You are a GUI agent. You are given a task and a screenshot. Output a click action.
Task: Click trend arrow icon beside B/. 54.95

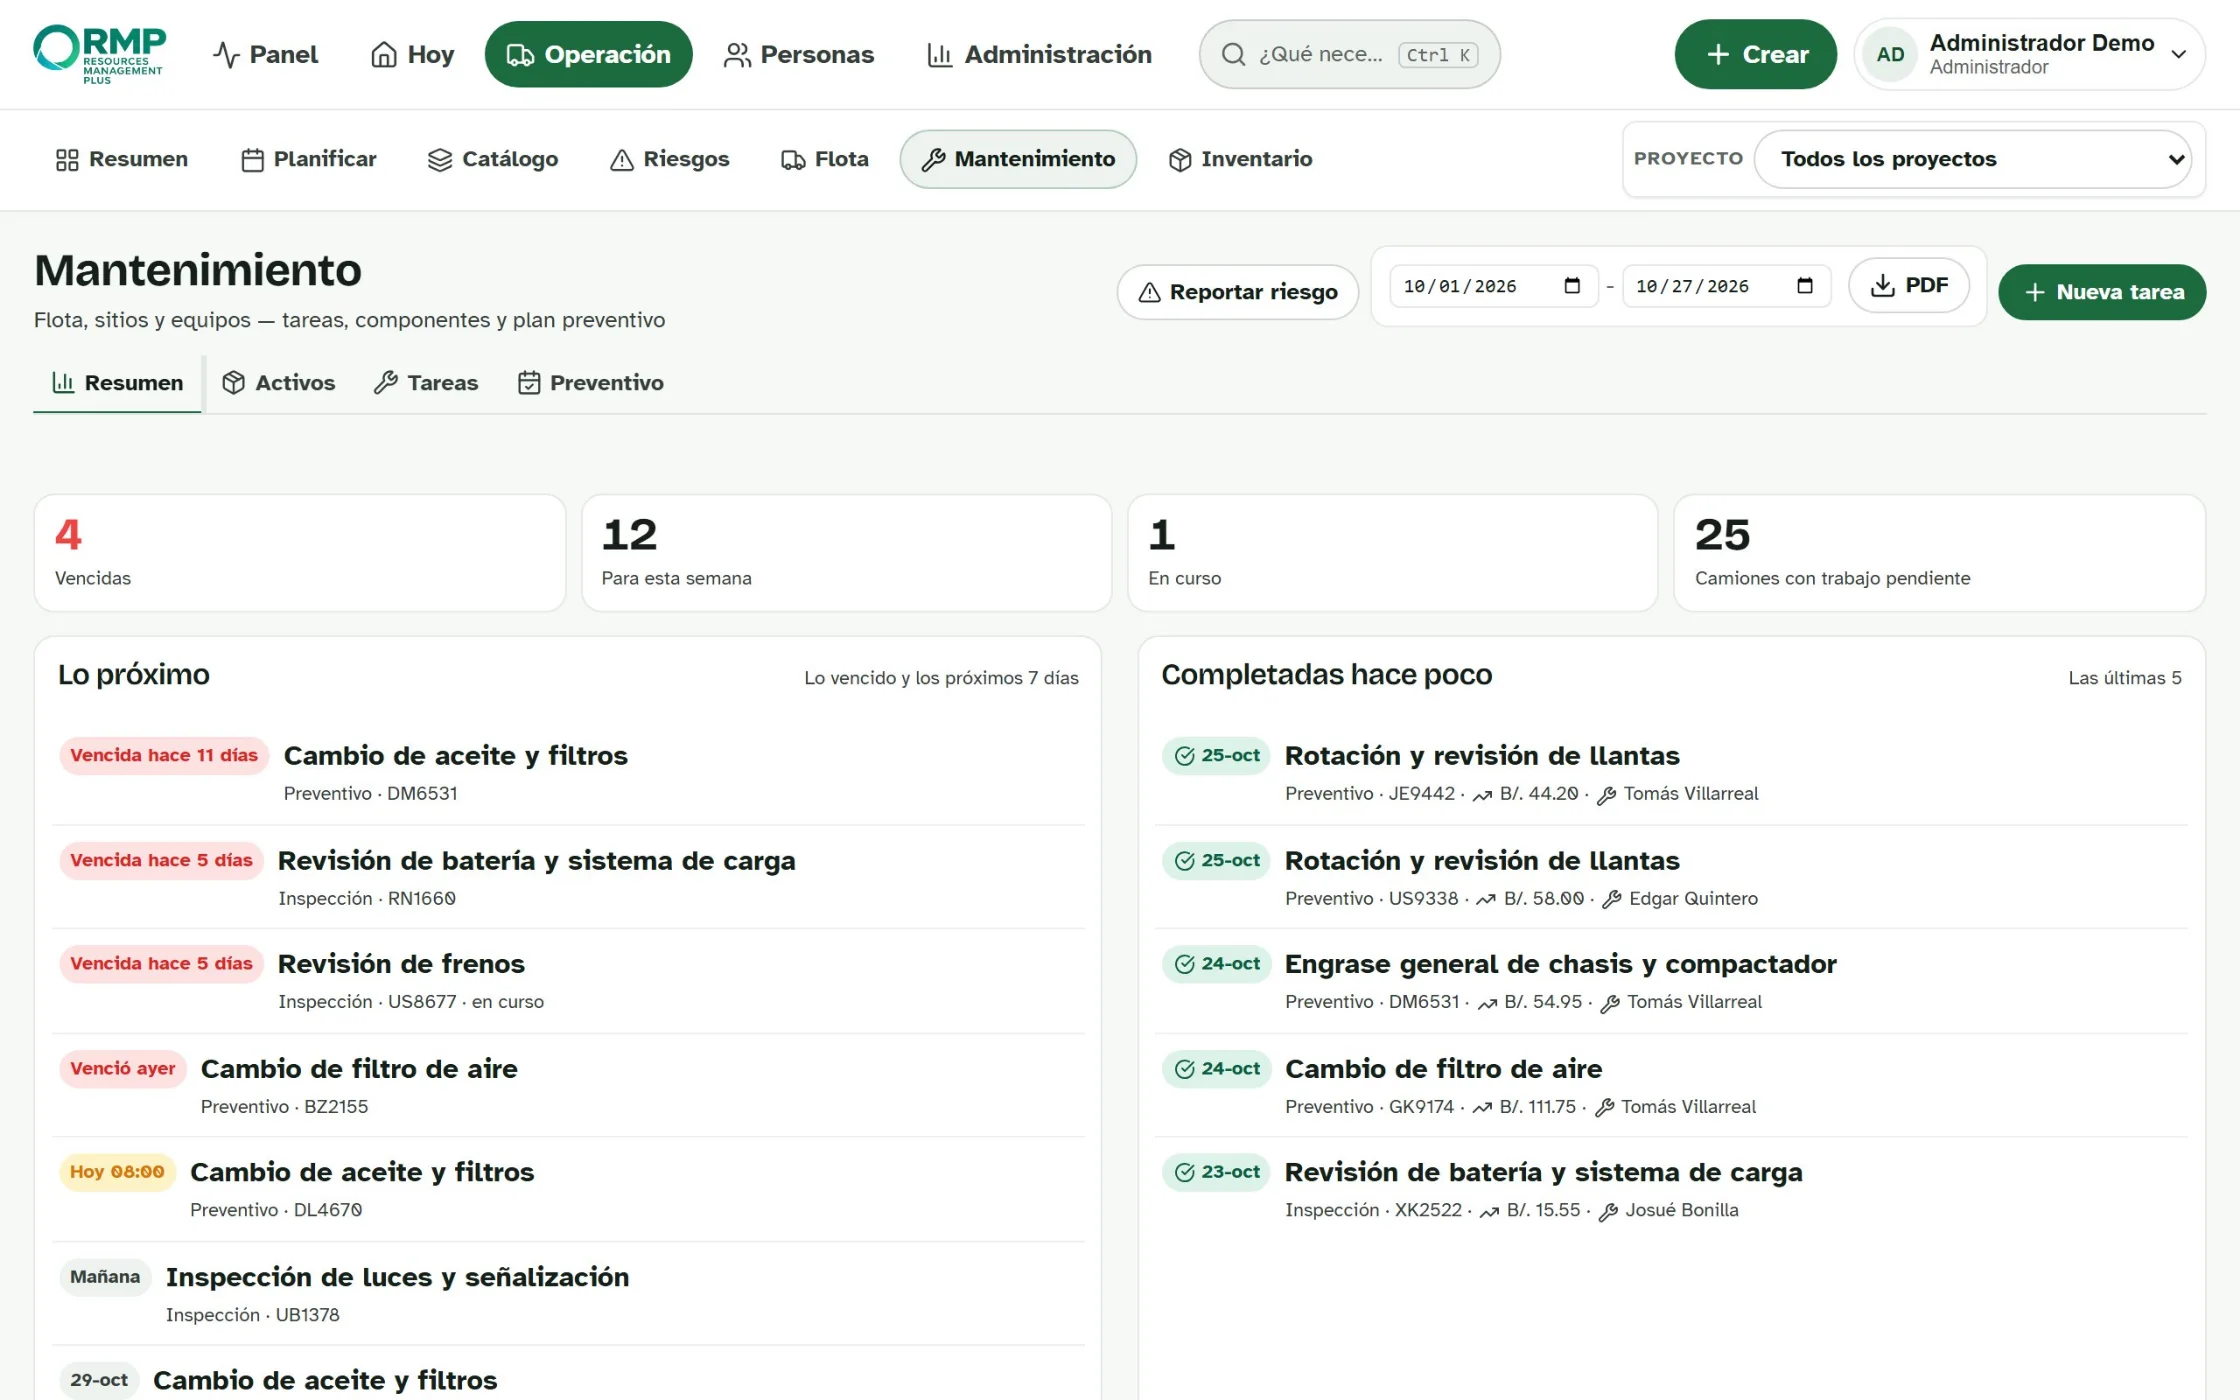click(x=1487, y=1002)
